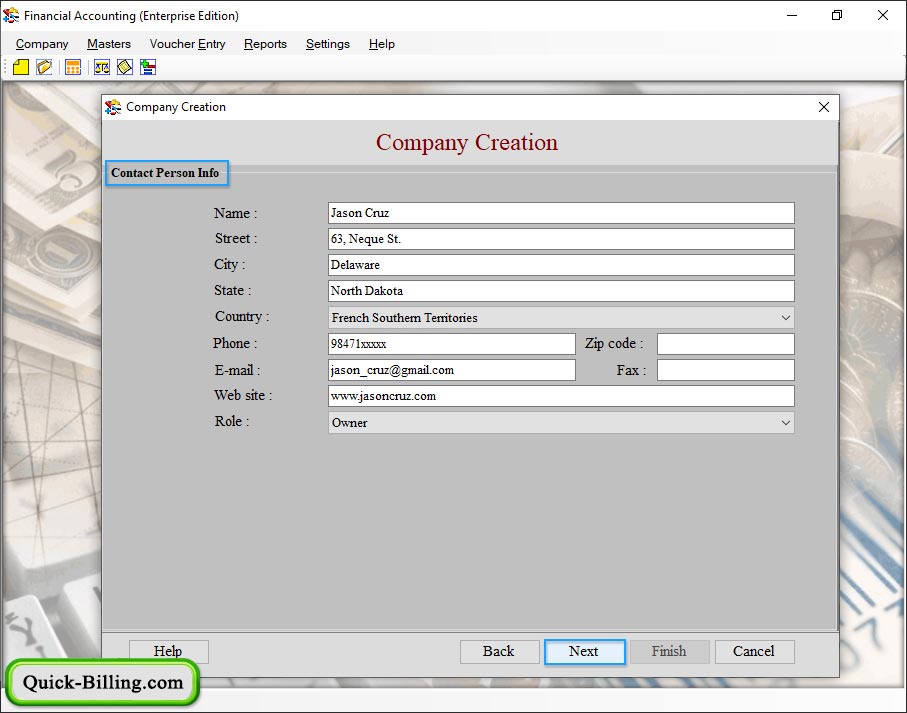Click the Name field containing Jason Cruz

click(x=561, y=213)
